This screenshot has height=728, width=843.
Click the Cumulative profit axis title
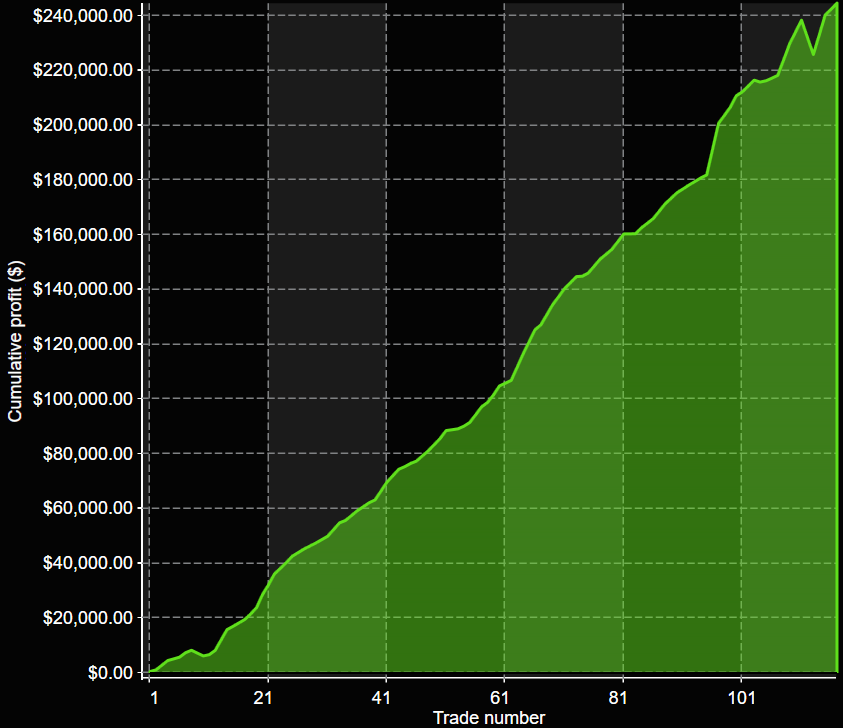tap(13, 340)
